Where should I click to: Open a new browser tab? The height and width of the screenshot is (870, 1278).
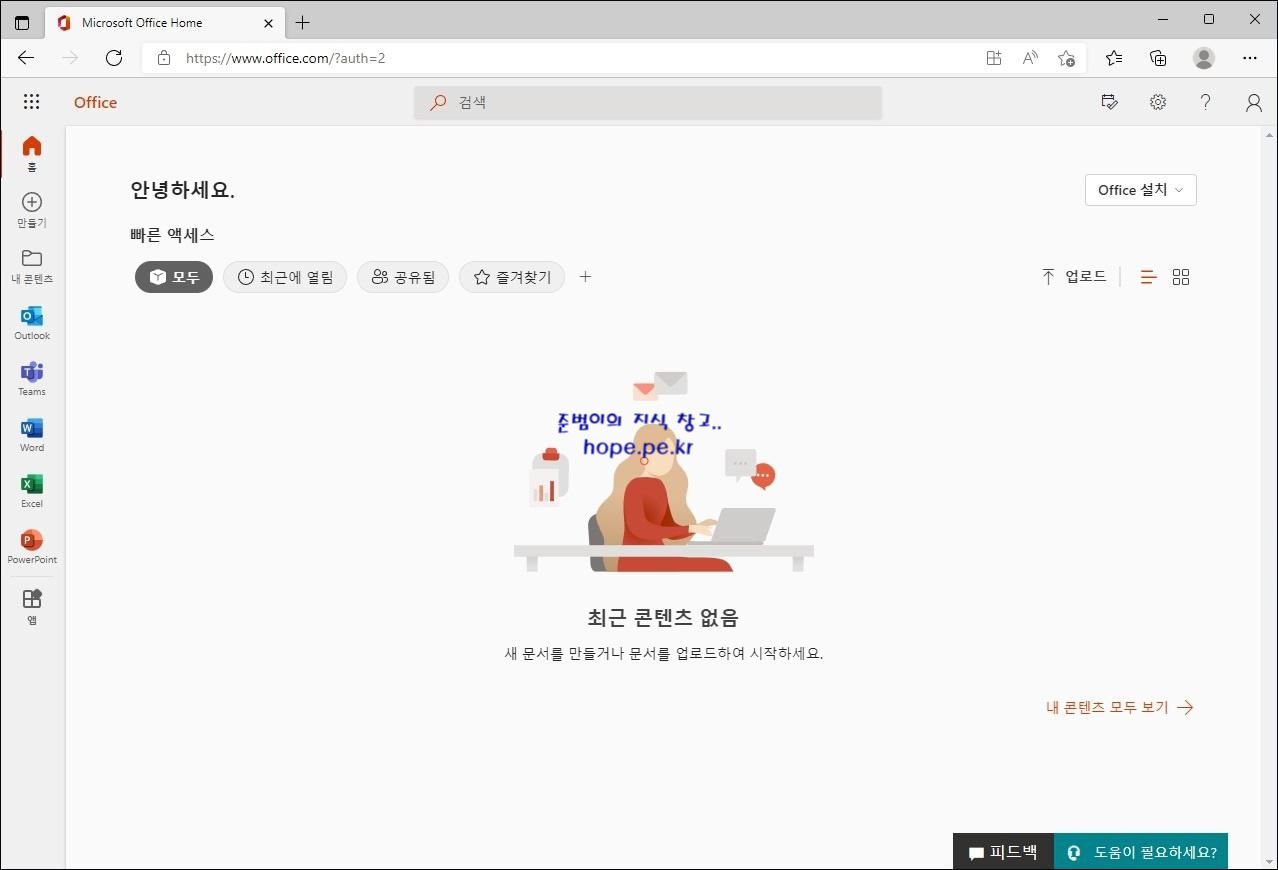[303, 22]
